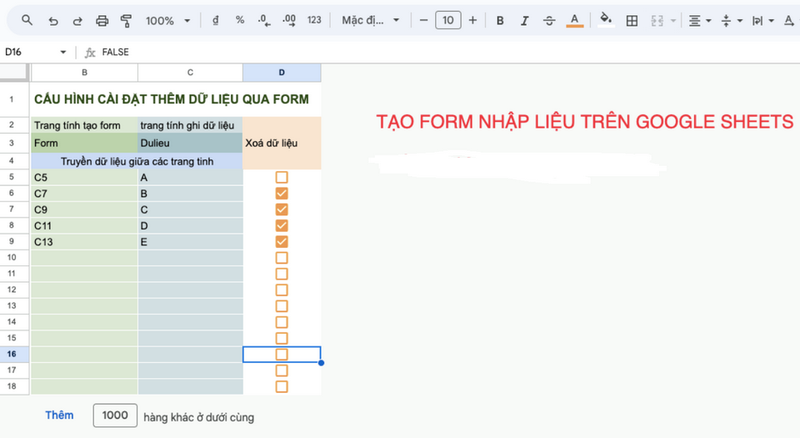Expand text wrapping dropdown arrow
The width and height of the screenshot is (800, 438).
tap(771, 21)
